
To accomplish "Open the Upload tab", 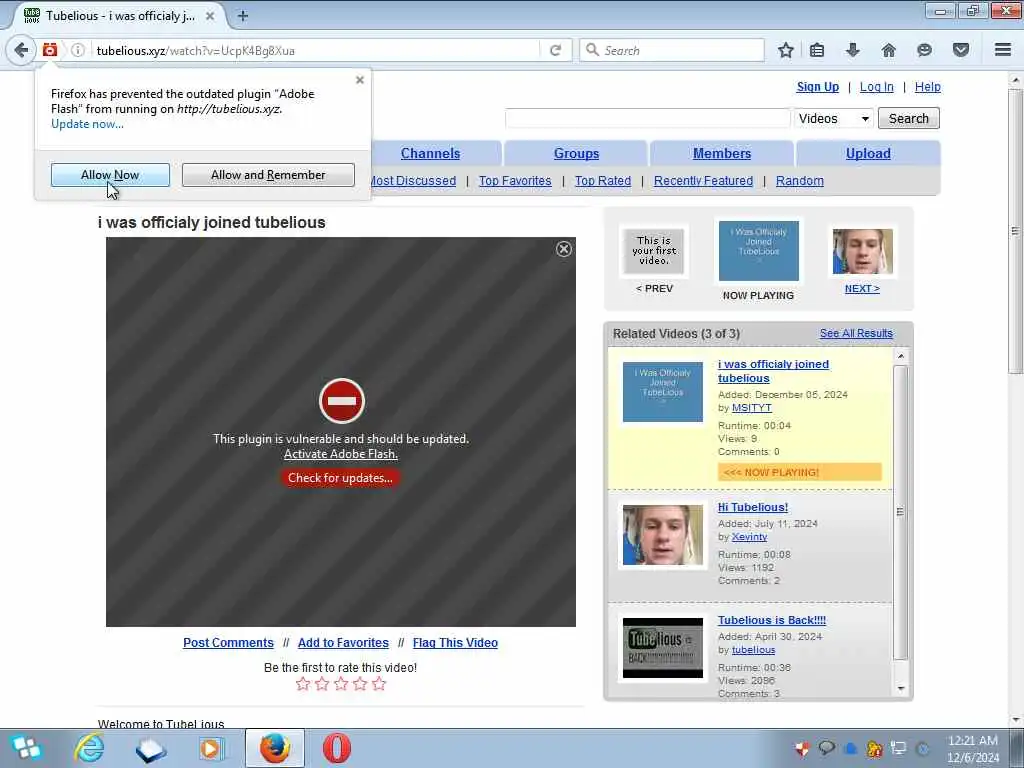I will pyautogui.click(x=868, y=153).
